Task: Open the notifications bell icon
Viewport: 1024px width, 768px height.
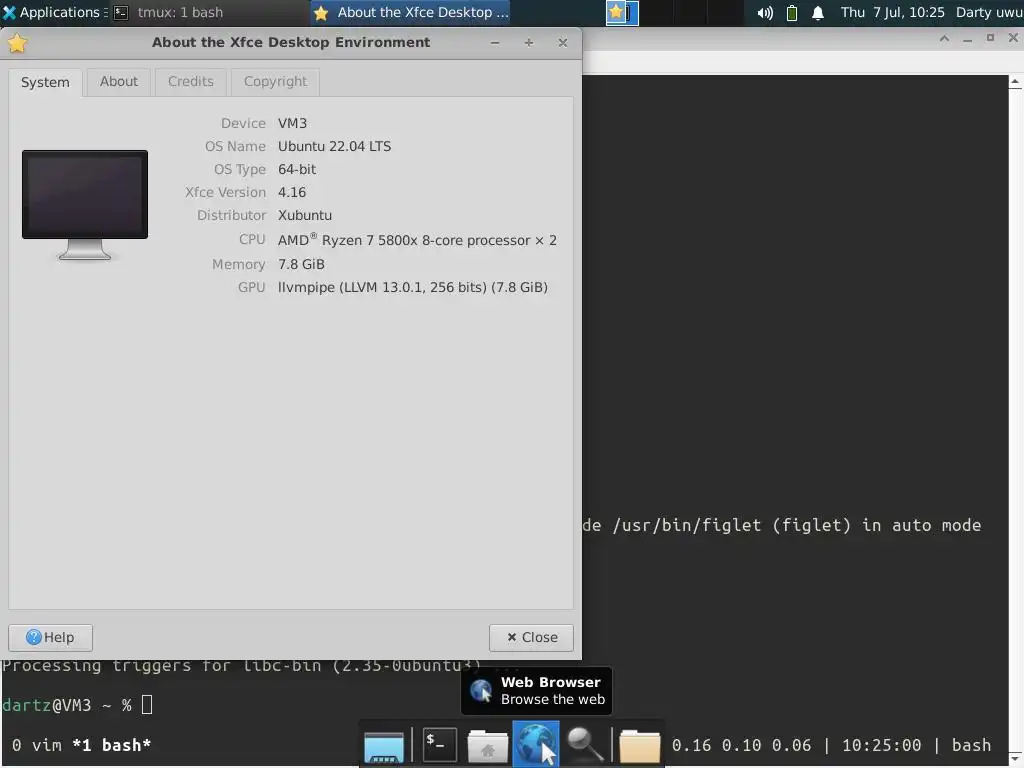Action: (818, 12)
